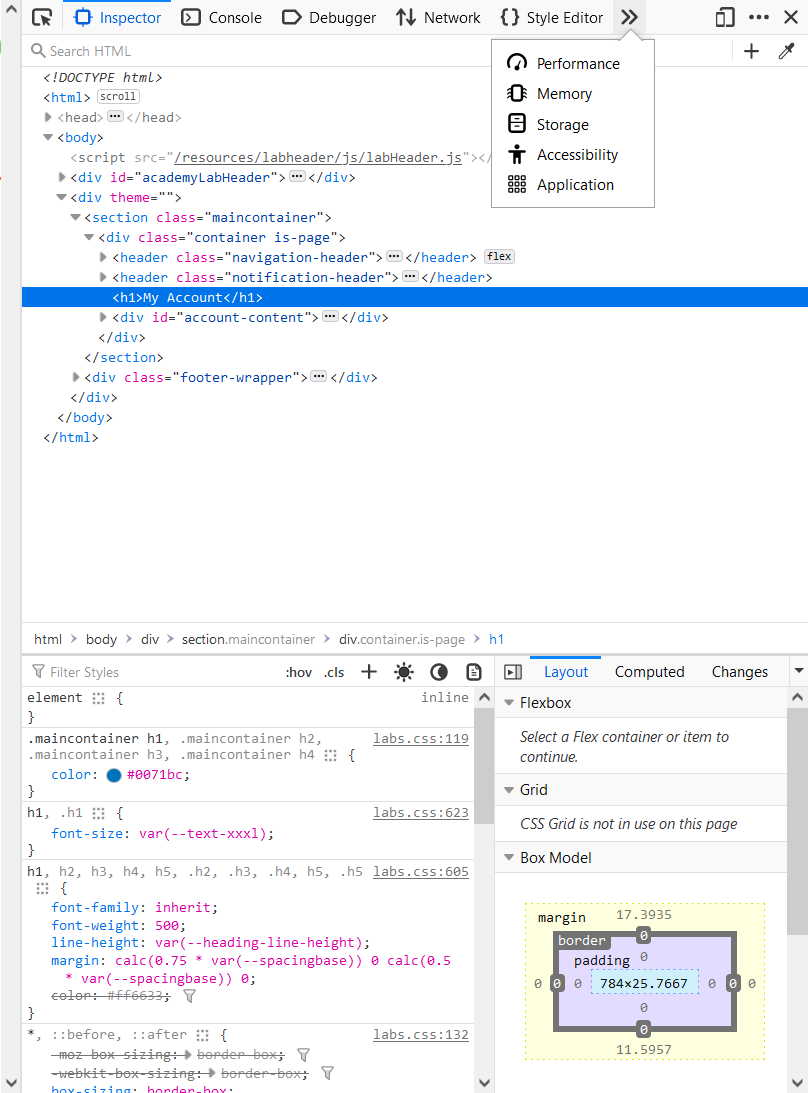
Task: Toggle print media simulation icon
Action: 473,672
